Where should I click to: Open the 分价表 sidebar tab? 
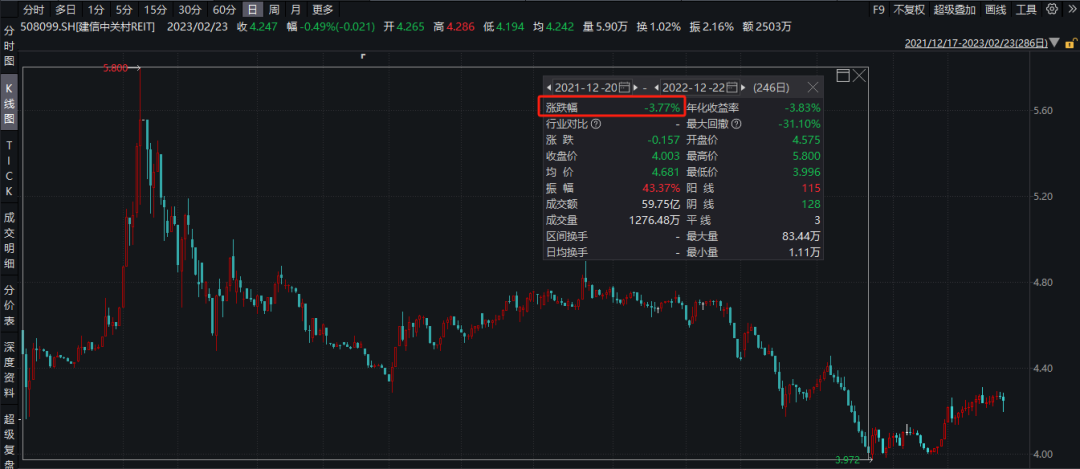pos(10,305)
